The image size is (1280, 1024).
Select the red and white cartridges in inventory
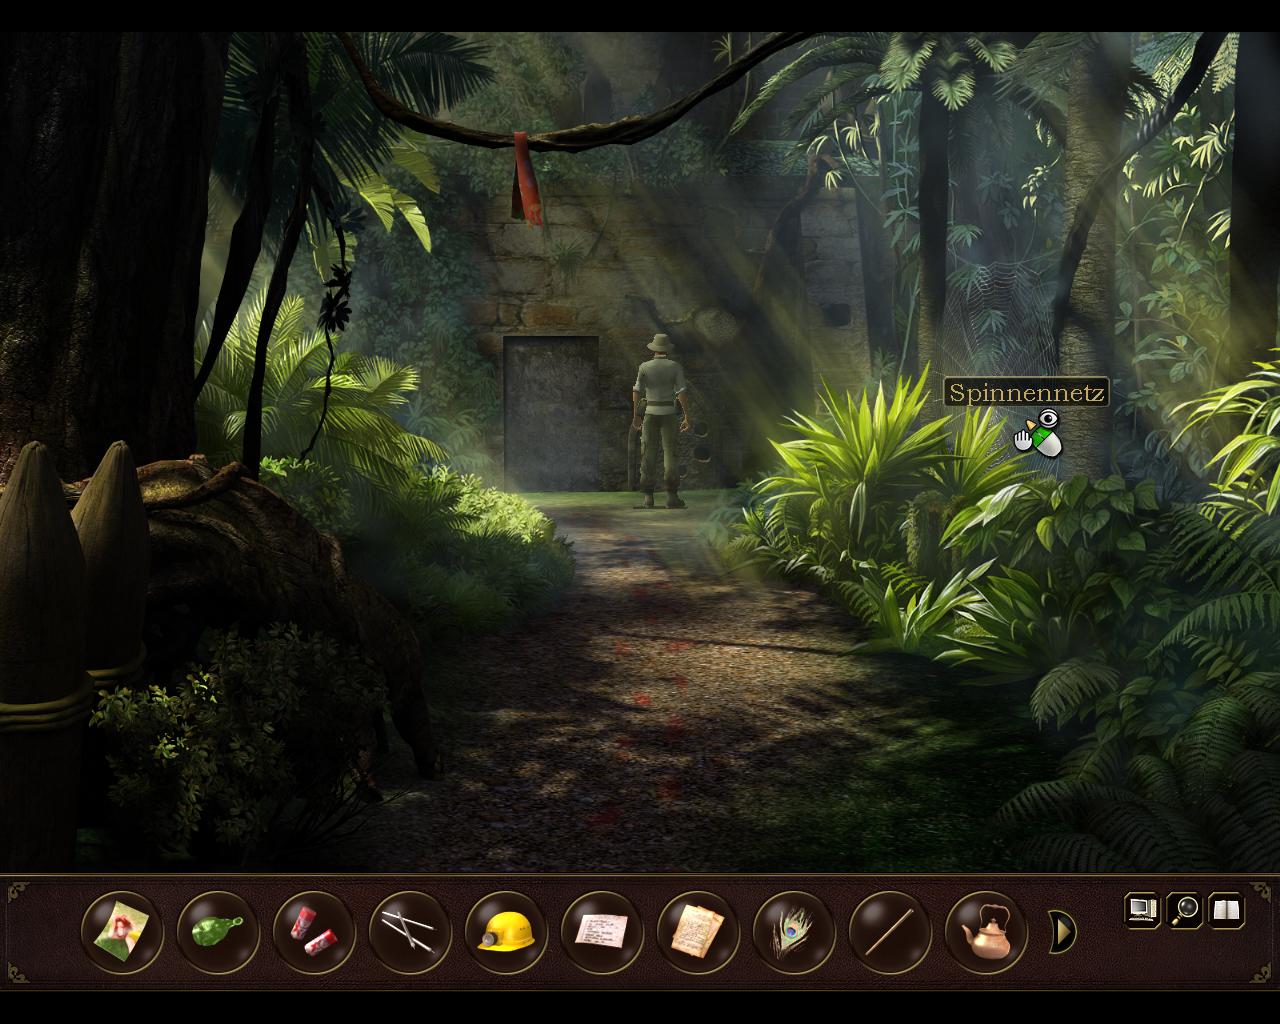314,932
